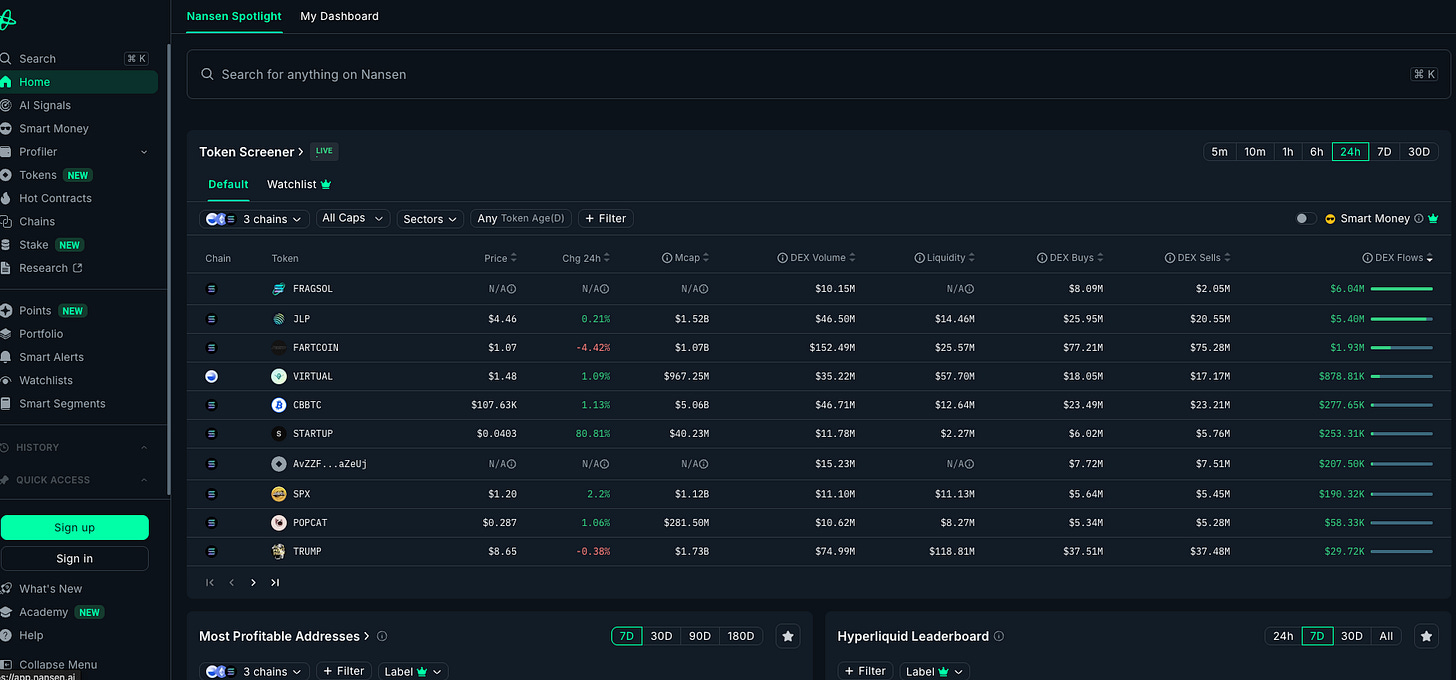1456x680 pixels.
Task: Open the All Caps dropdown
Action: [x=353, y=219]
